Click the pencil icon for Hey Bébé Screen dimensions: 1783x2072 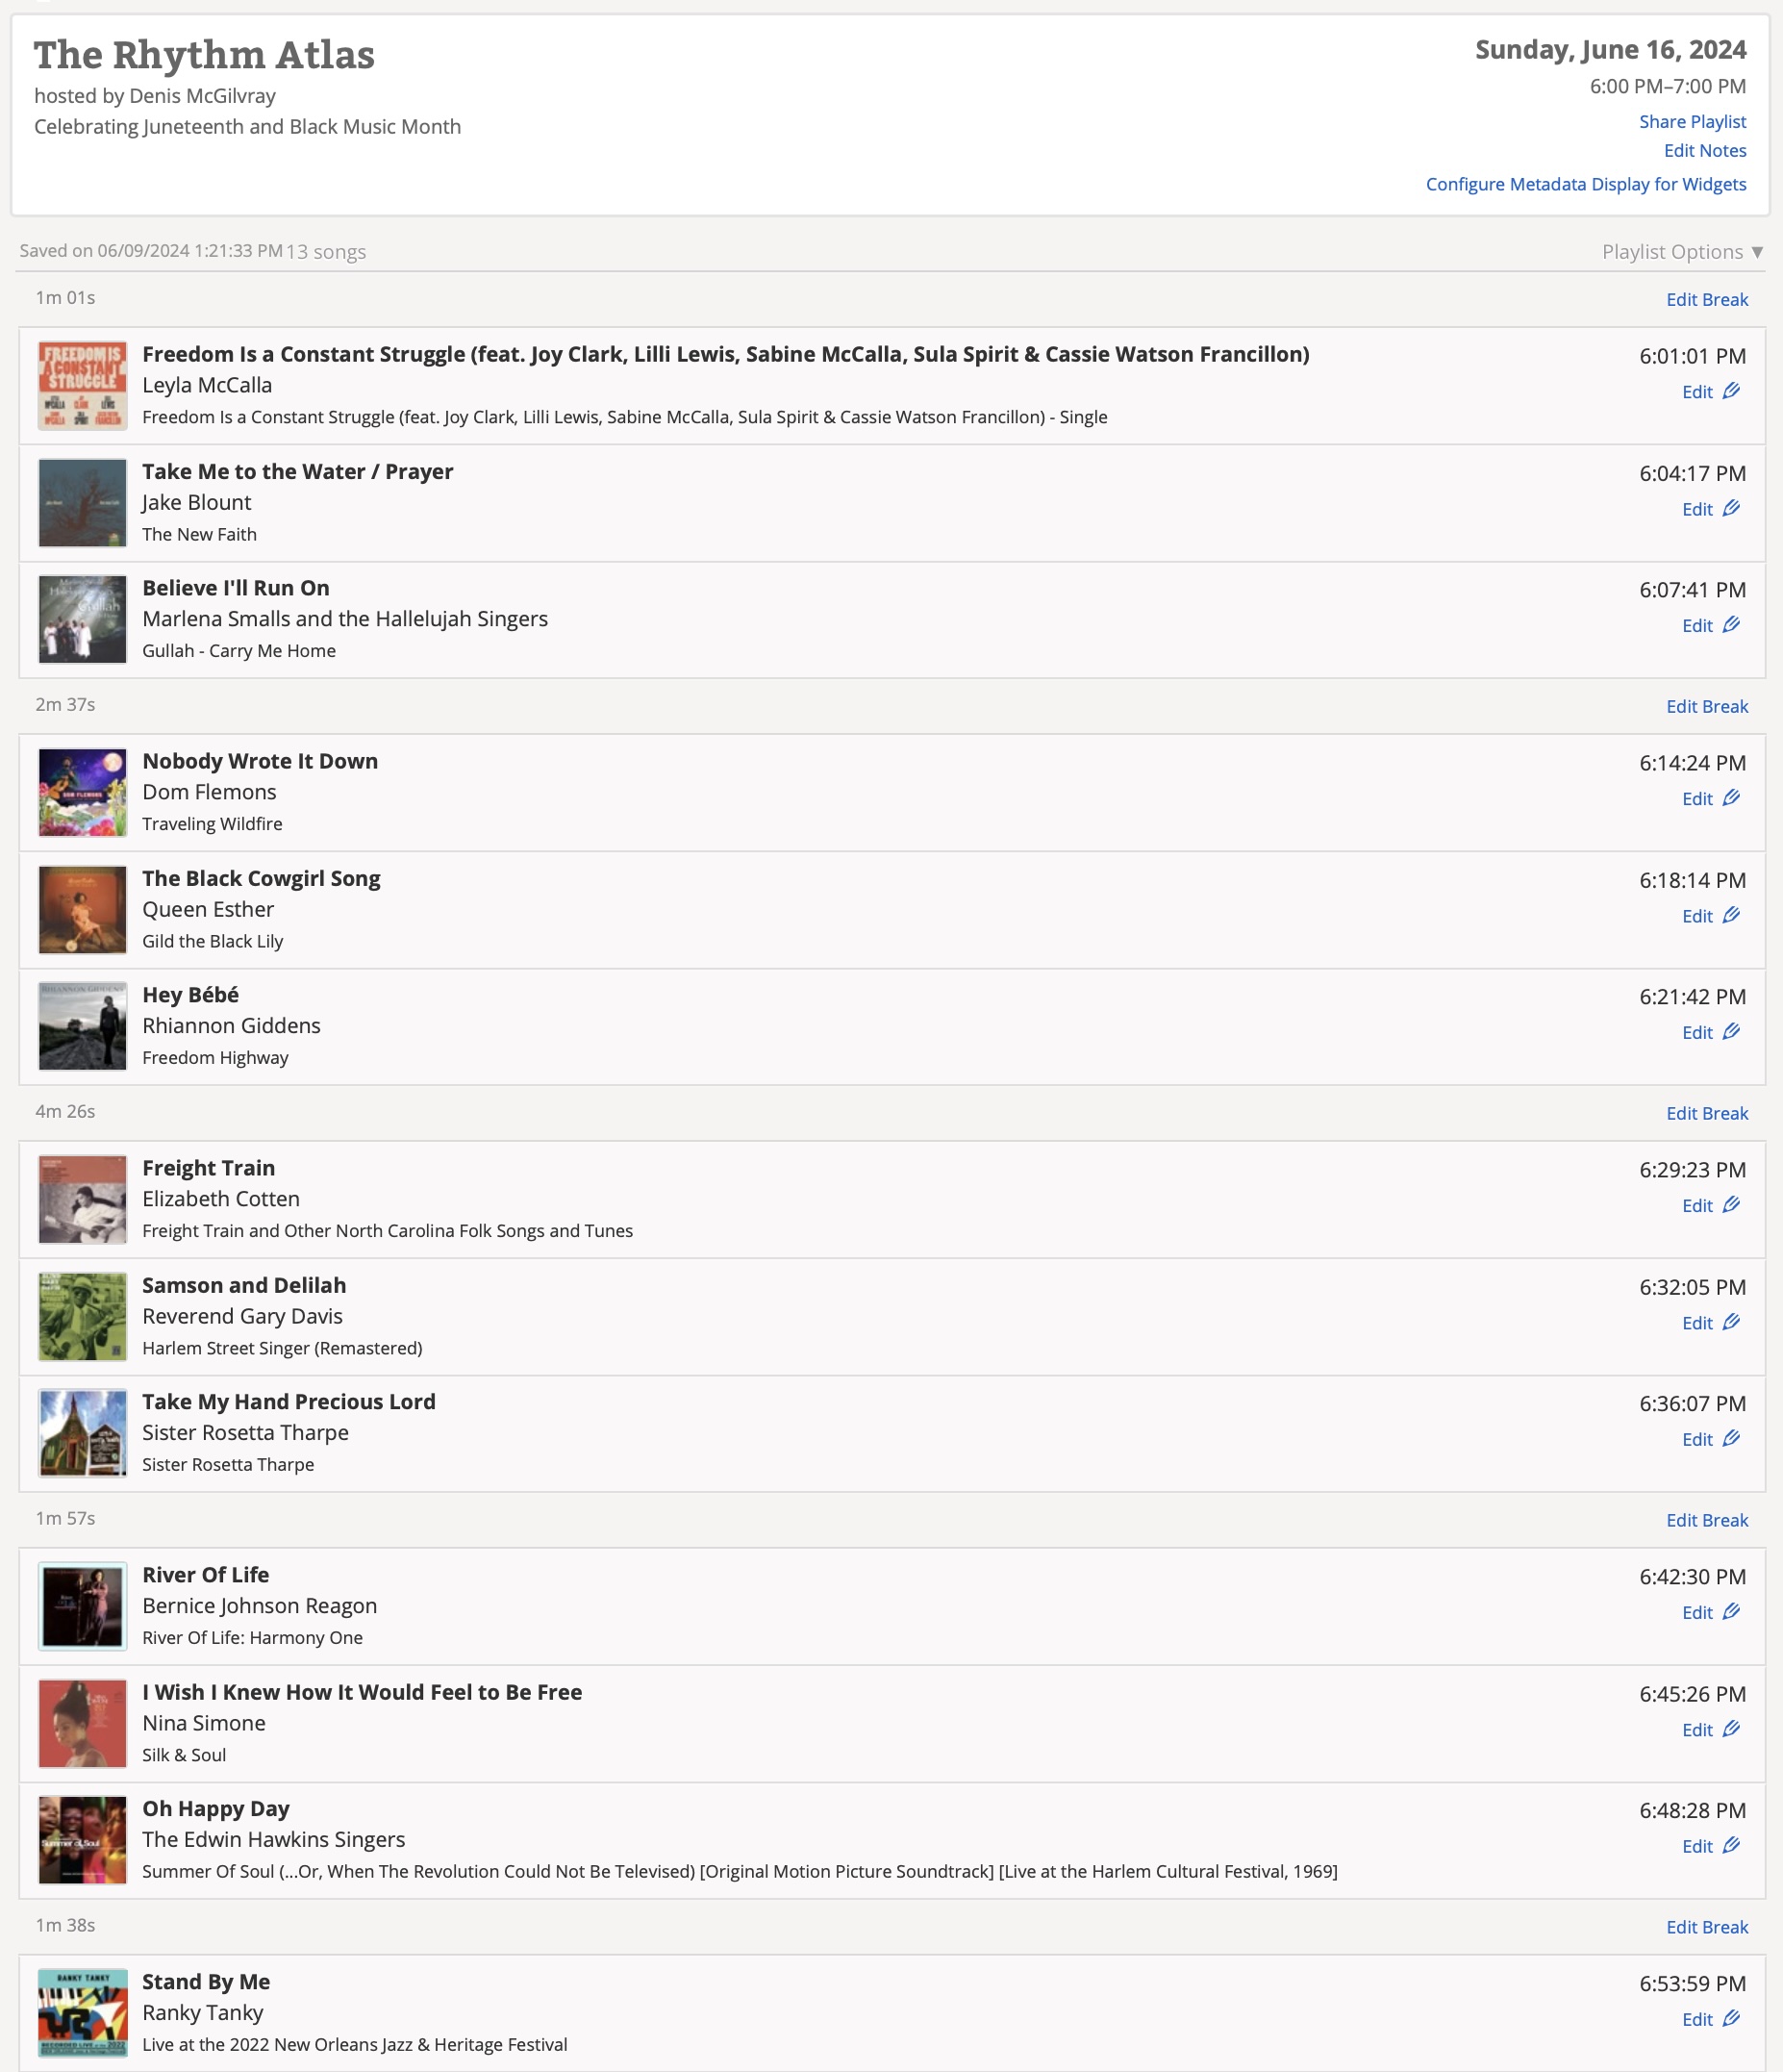point(1731,1032)
